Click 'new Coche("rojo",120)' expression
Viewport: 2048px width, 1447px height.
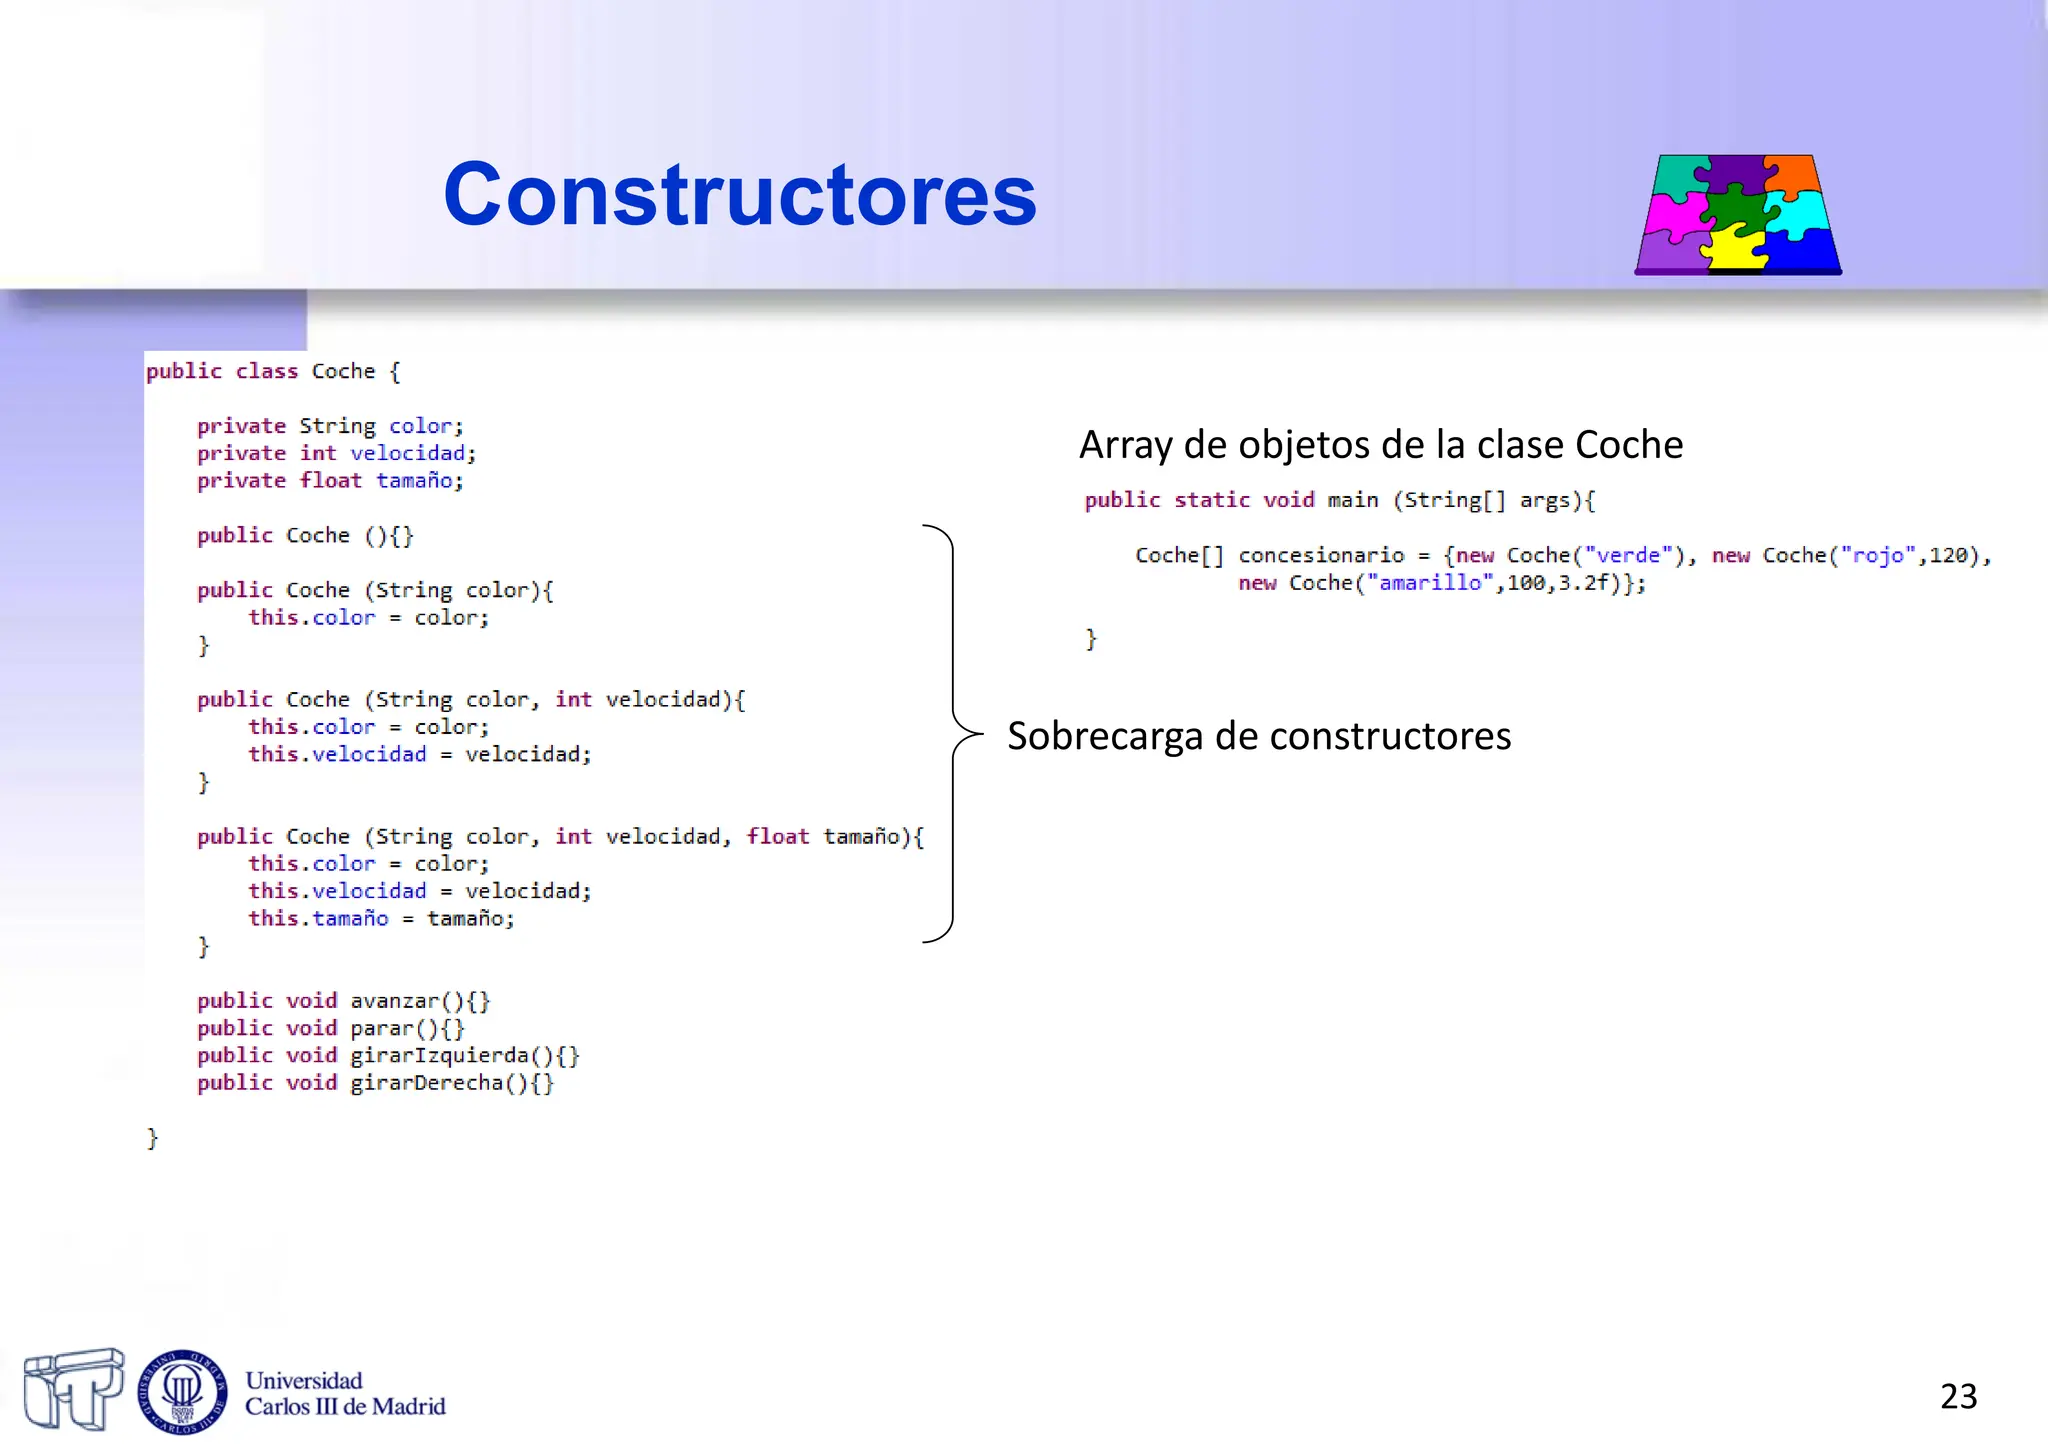pyautogui.click(x=1846, y=555)
